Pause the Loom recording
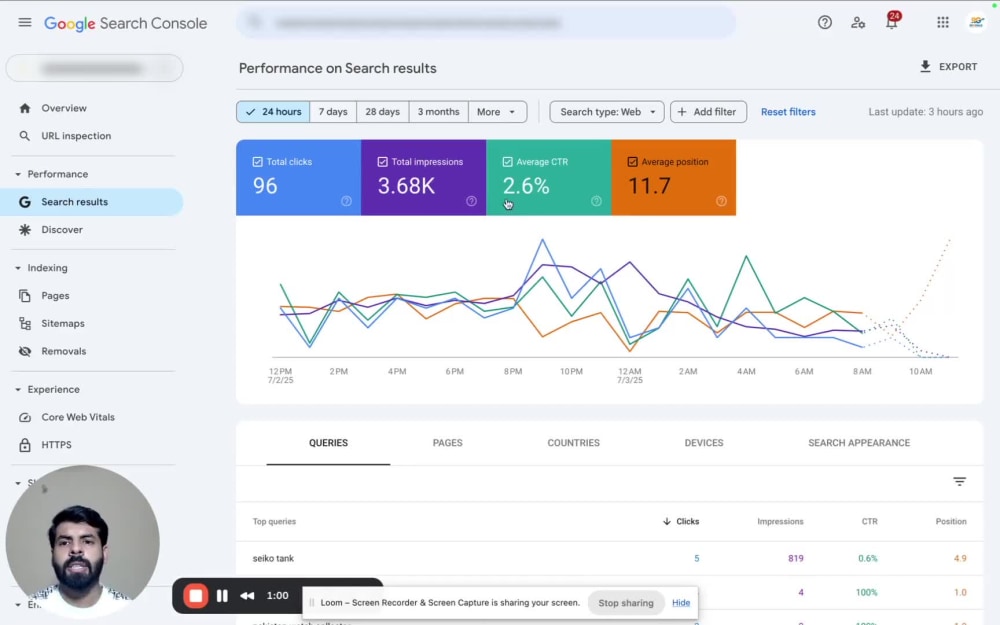The height and width of the screenshot is (625, 1000). 222,596
